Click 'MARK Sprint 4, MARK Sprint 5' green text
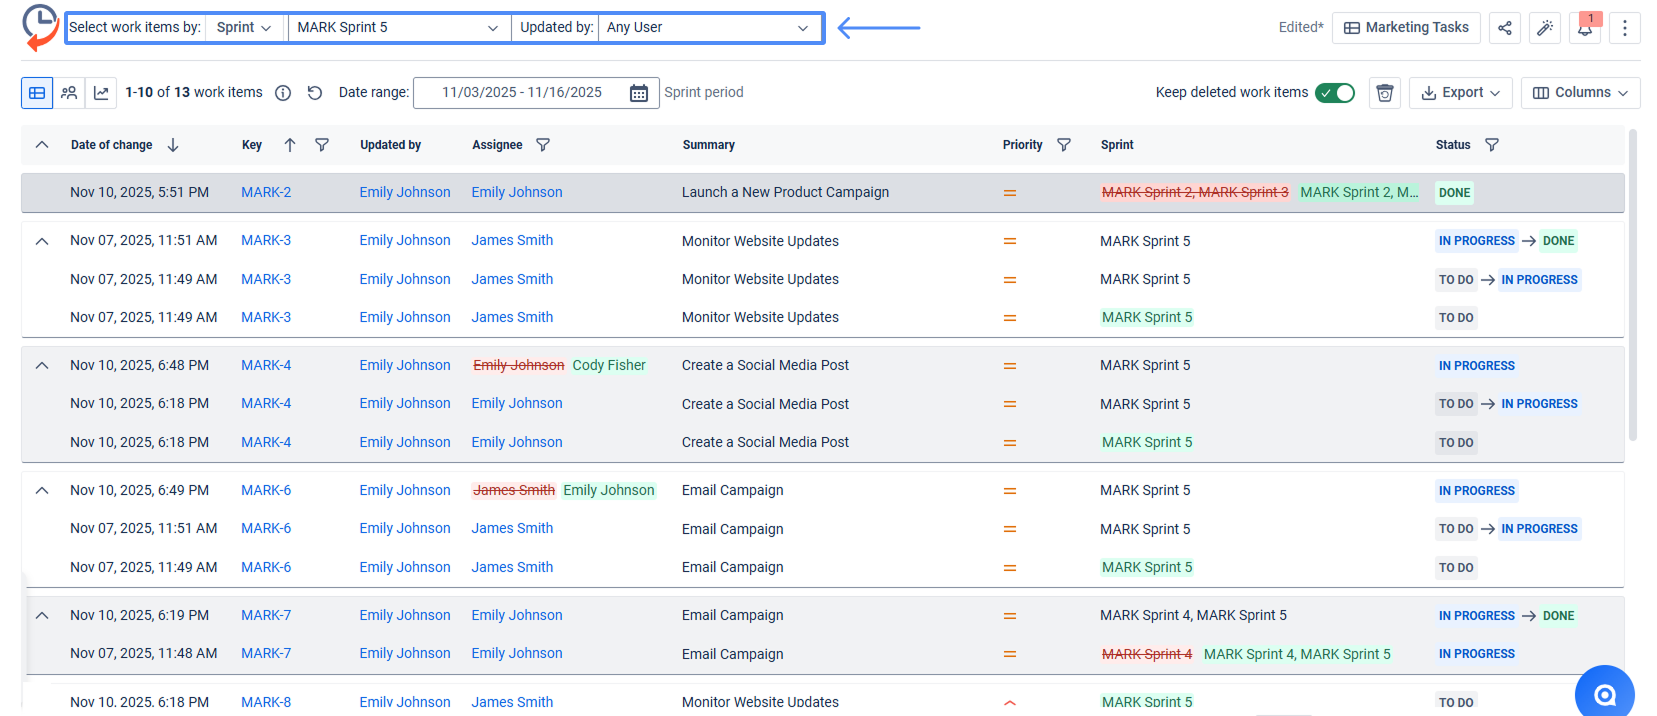 1297,655
